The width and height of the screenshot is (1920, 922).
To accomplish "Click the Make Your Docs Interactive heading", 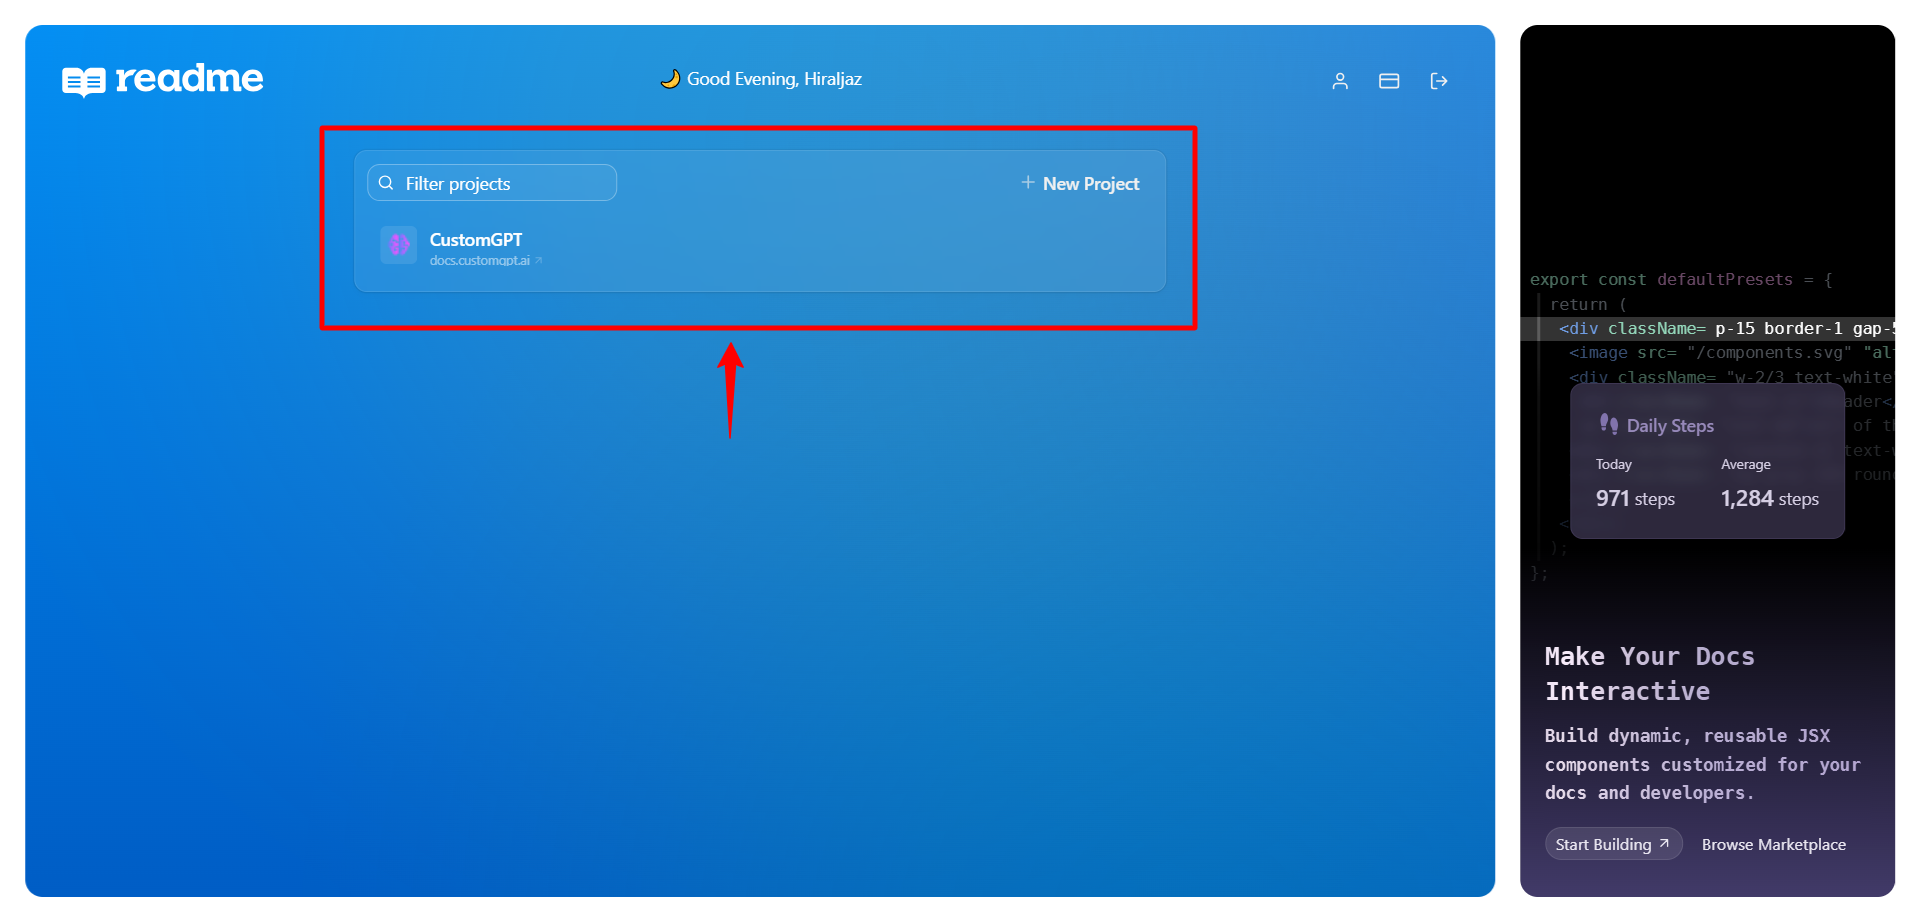I will coord(1649,674).
